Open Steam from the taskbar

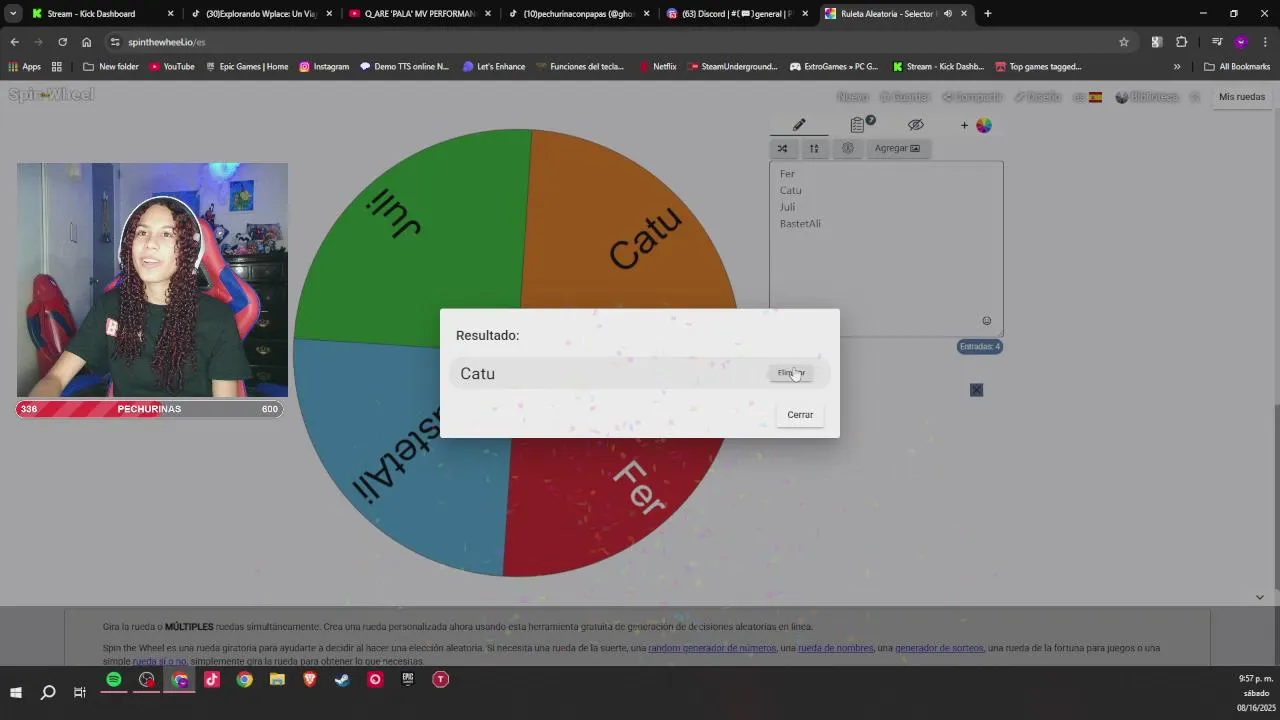pos(342,680)
